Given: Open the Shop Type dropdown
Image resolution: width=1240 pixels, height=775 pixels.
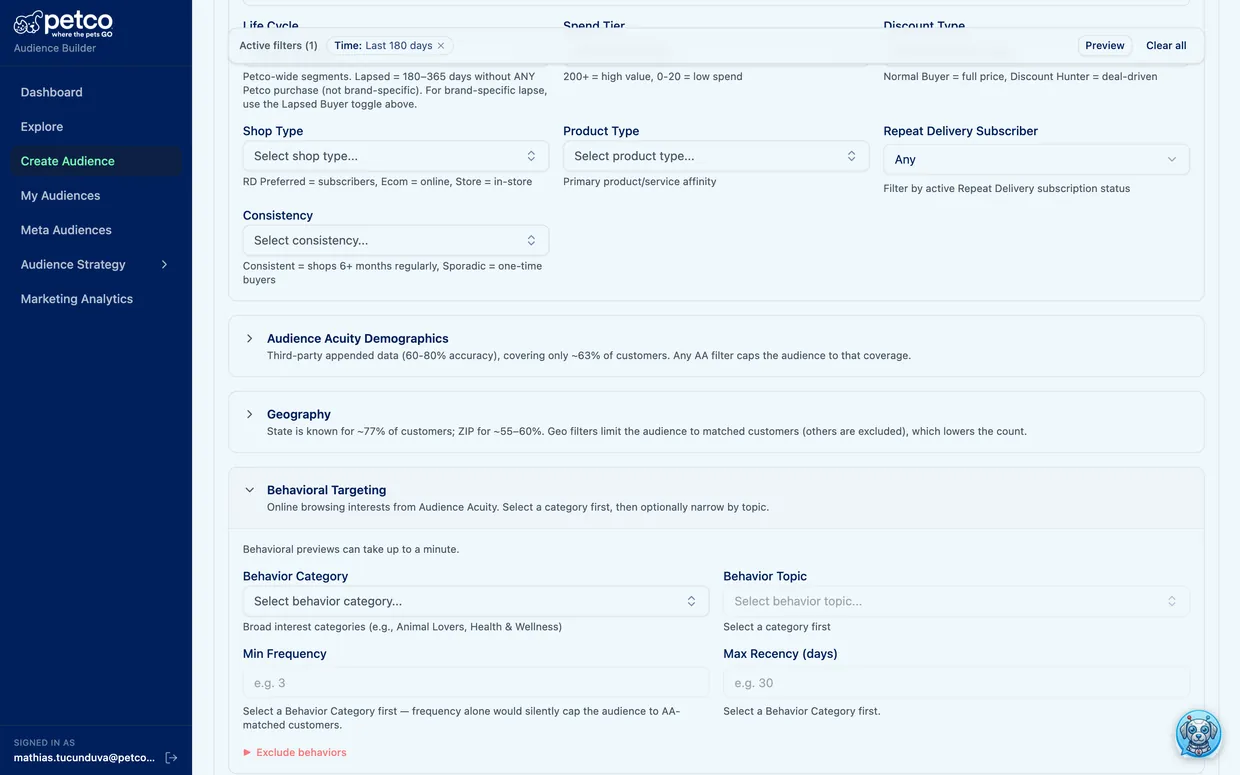Looking at the screenshot, I should (396, 156).
